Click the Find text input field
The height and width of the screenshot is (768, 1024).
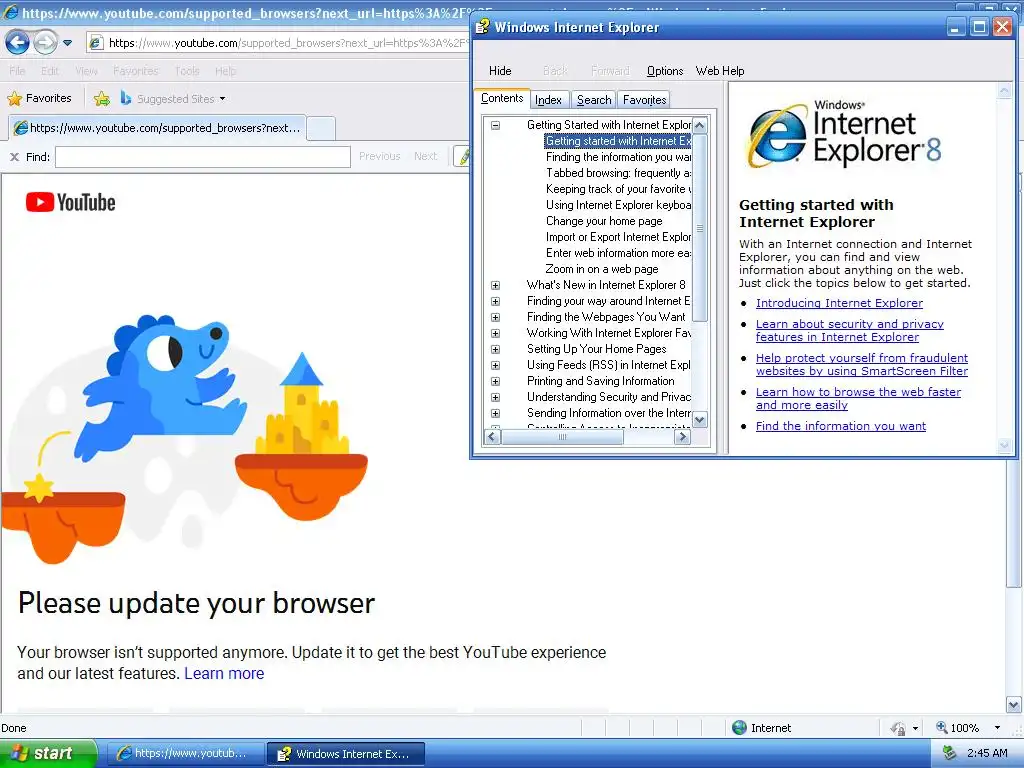tap(203, 157)
